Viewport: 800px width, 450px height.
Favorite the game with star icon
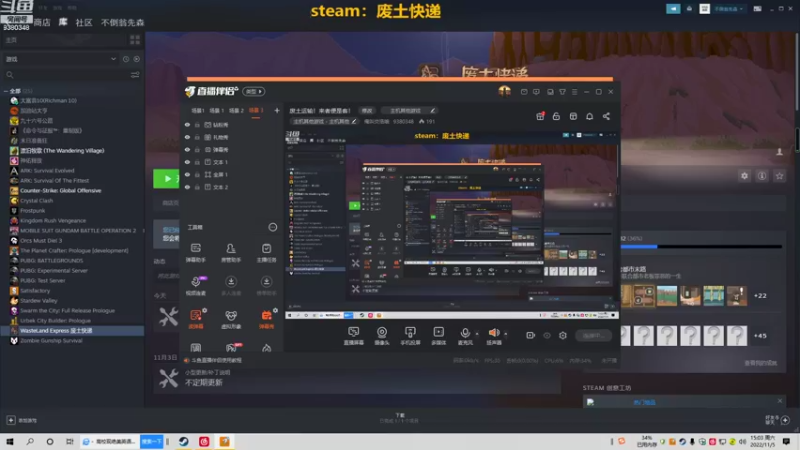click(779, 176)
